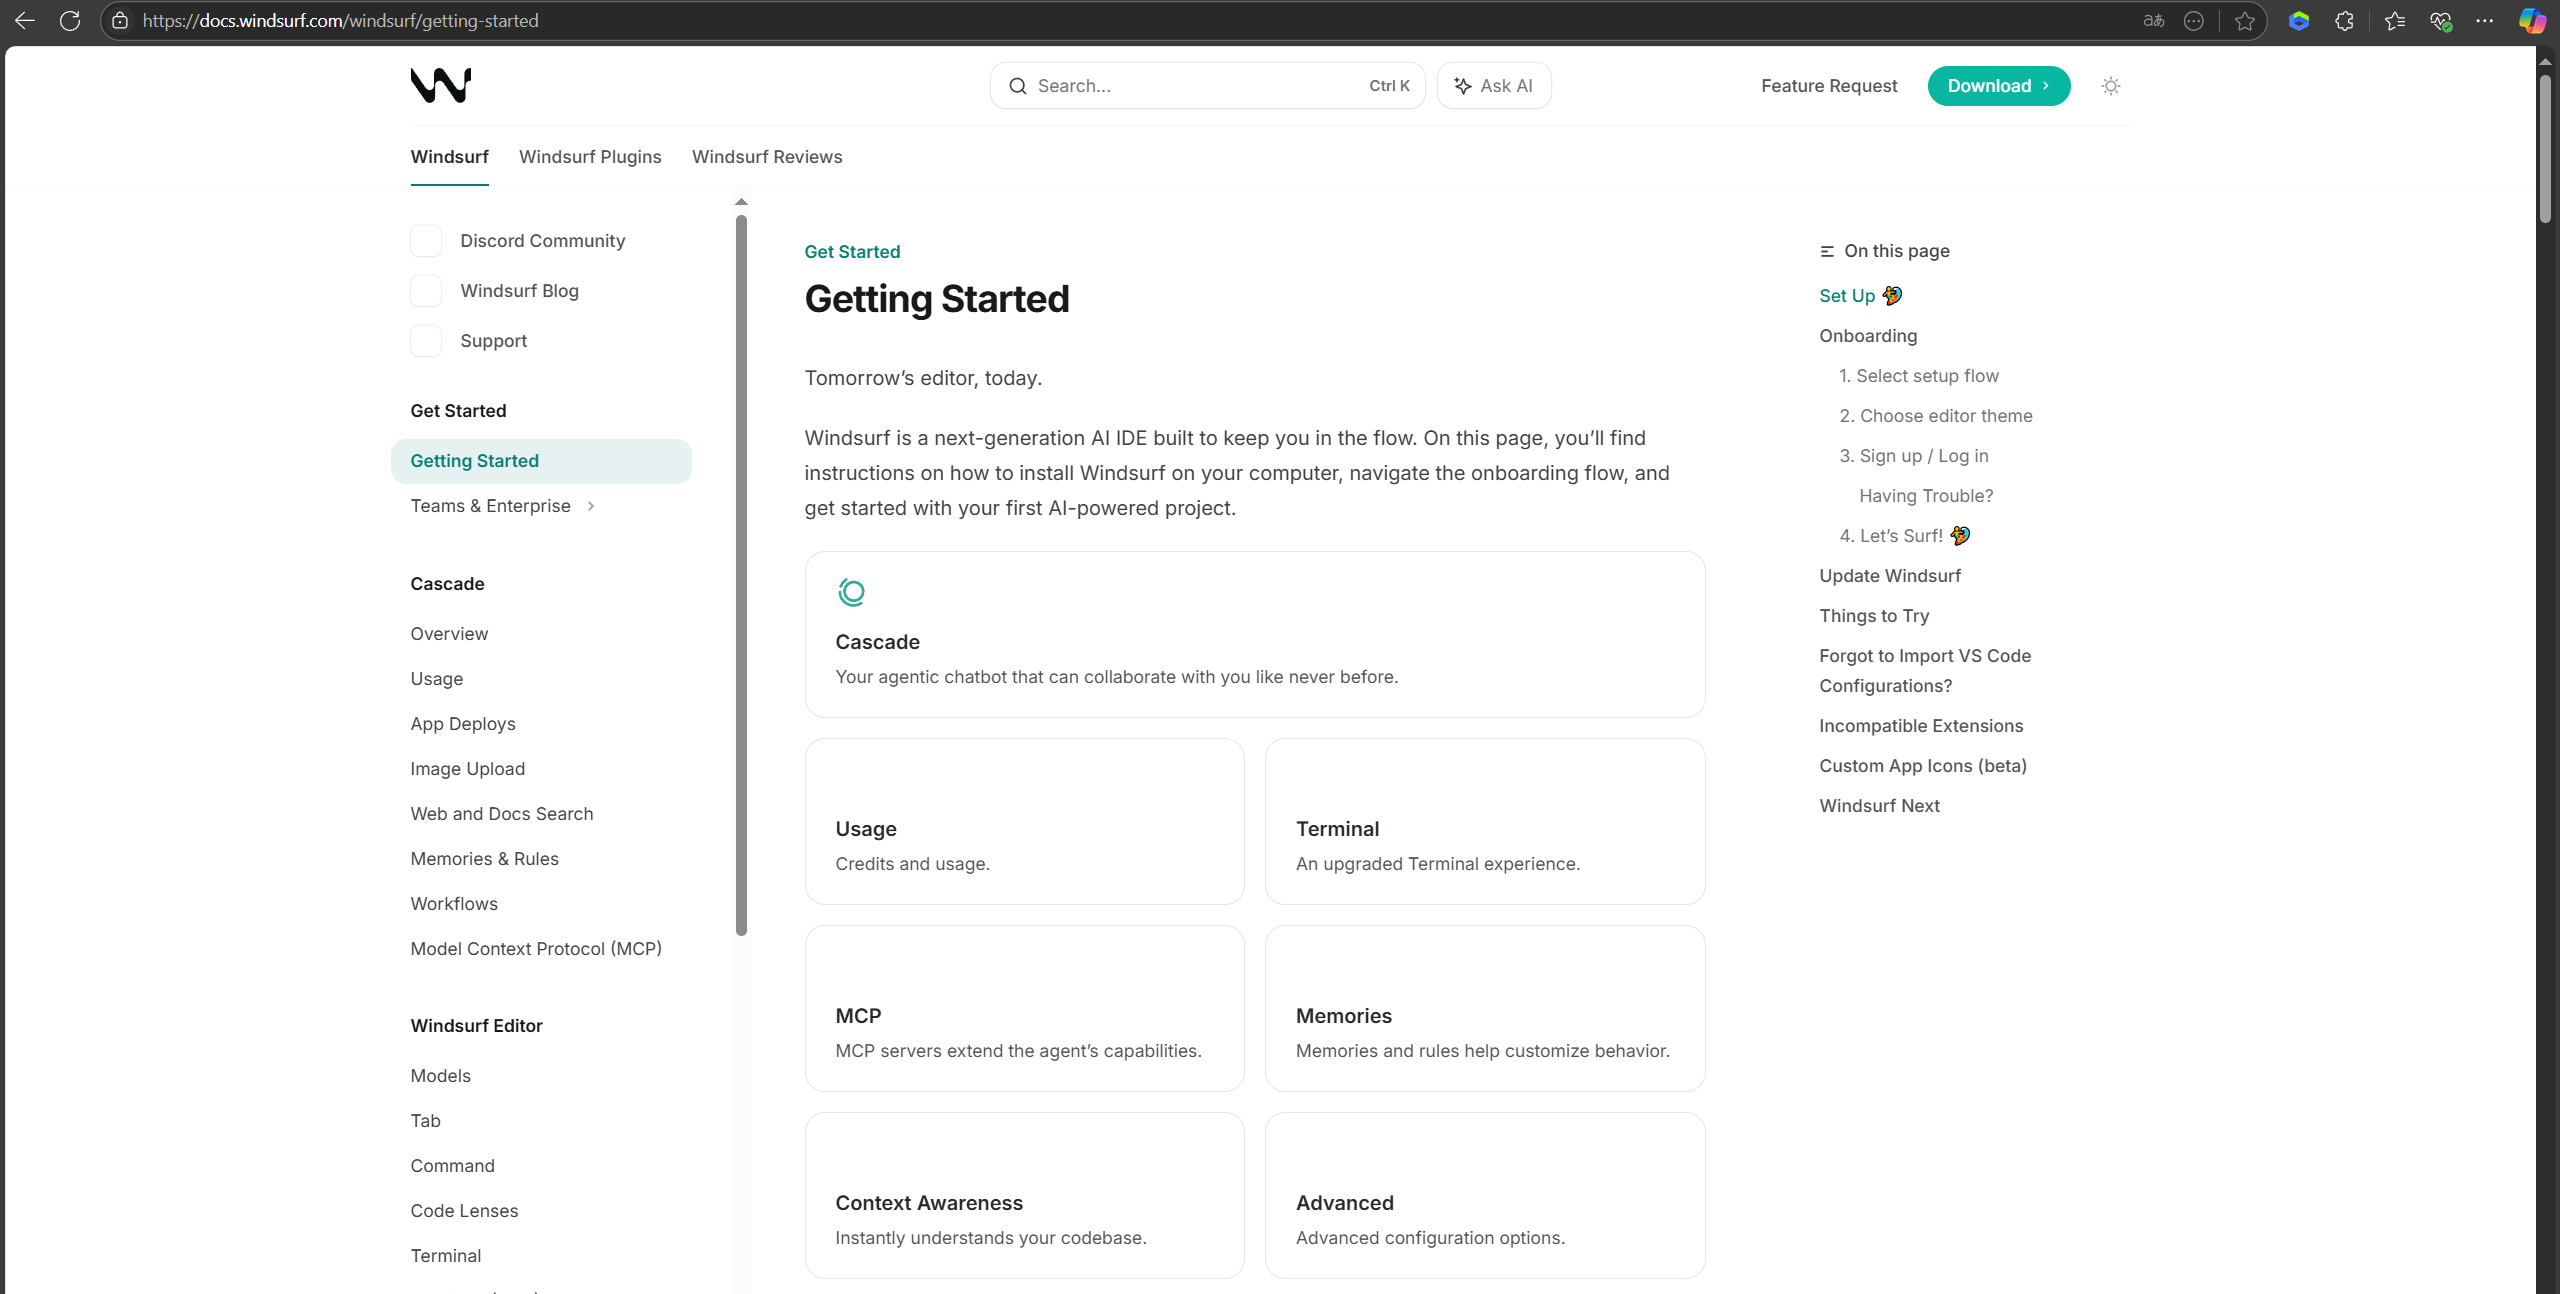The height and width of the screenshot is (1294, 2560).
Task: Click the translate page icon
Action: 2153,21
